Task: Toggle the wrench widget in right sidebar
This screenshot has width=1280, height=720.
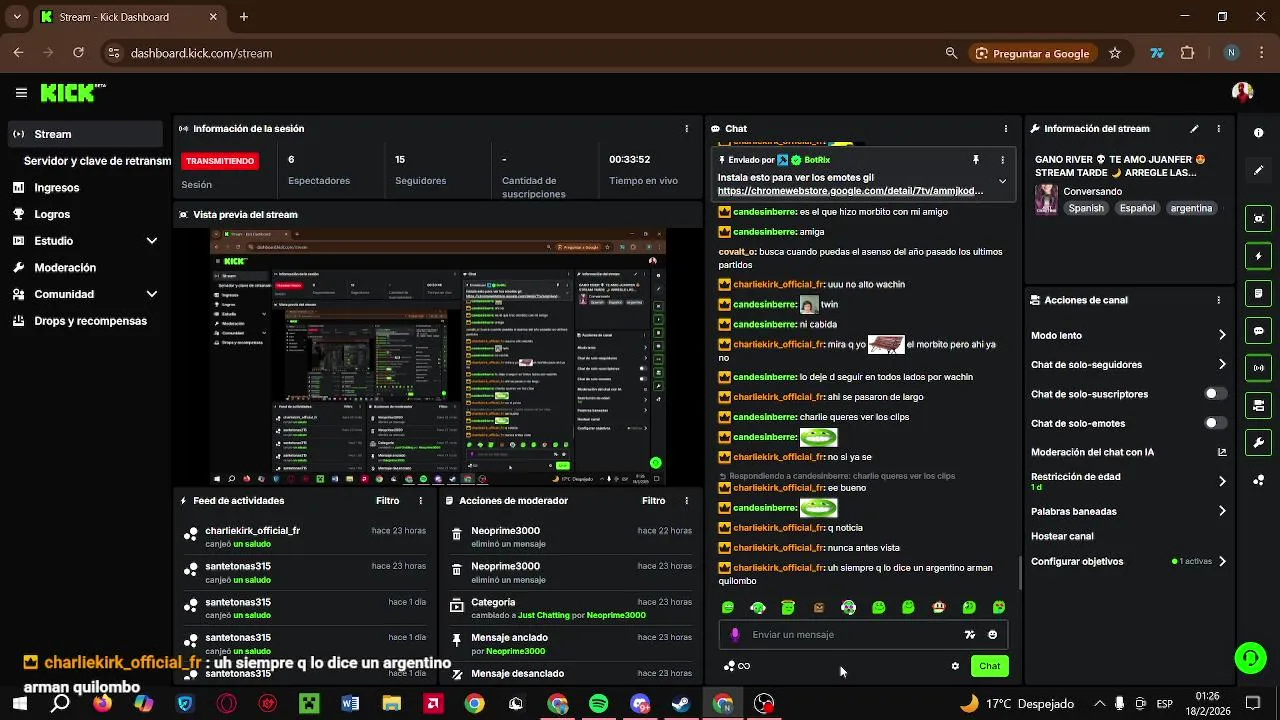Action: (x=1258, y=442)
